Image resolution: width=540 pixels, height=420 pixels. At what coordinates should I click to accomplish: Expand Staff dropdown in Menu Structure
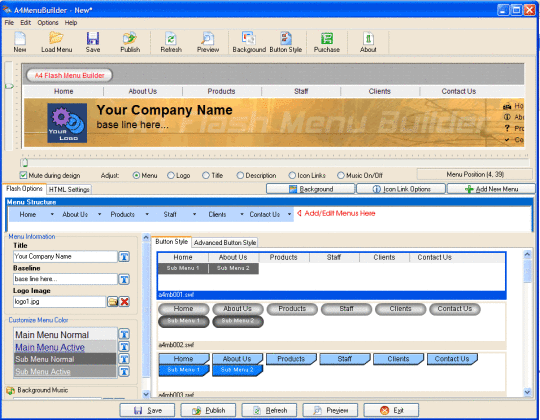(194, 214)
